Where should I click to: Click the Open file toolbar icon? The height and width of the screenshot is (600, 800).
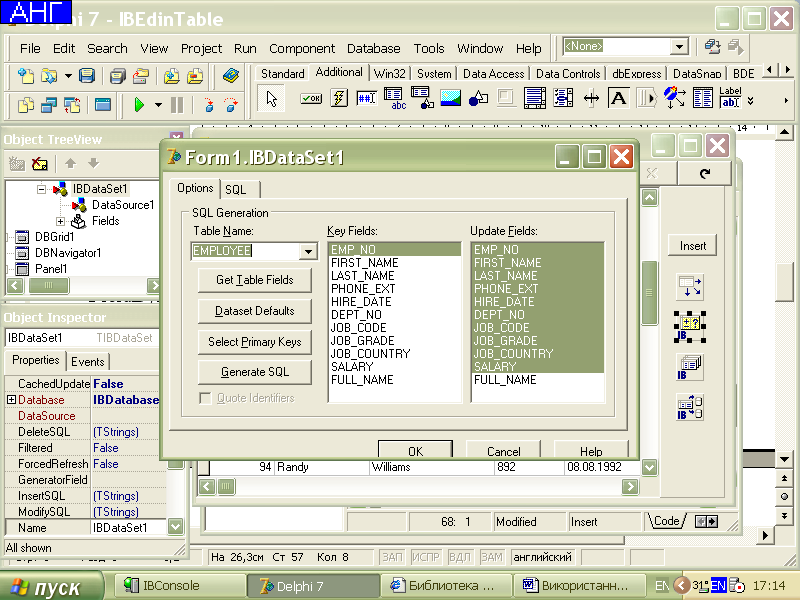[49, 76]
